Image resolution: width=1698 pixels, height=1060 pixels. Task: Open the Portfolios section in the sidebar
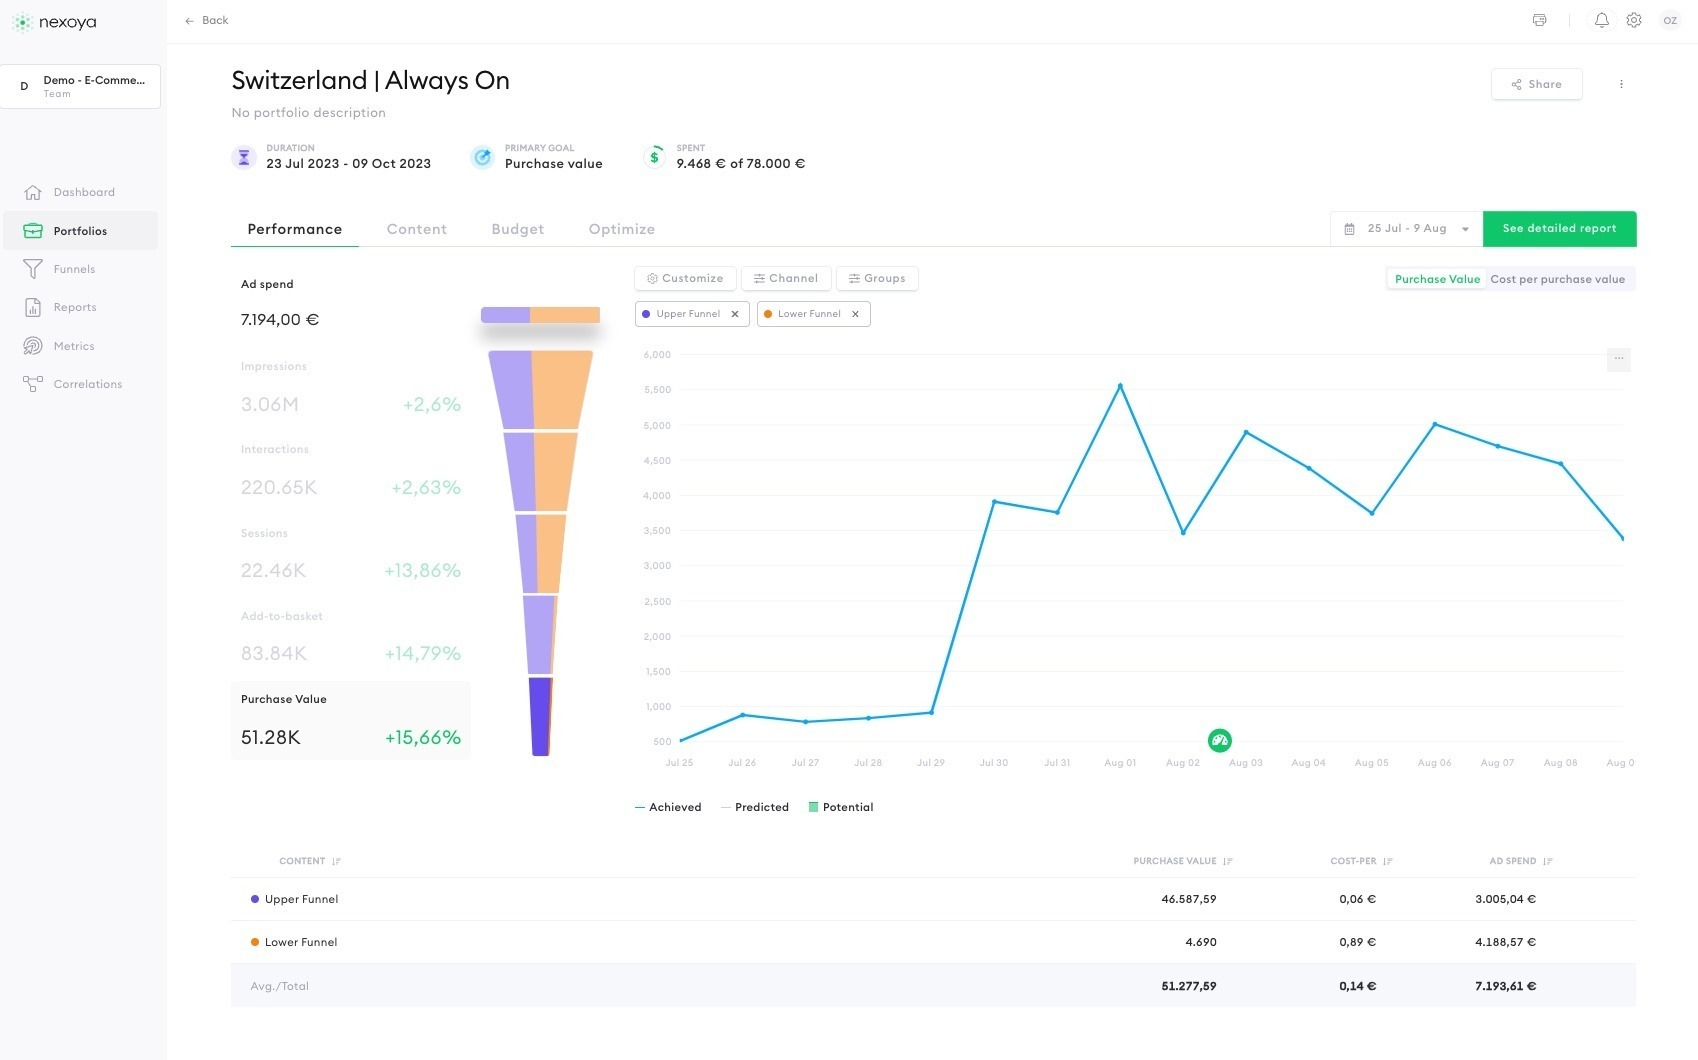point(80,231)
